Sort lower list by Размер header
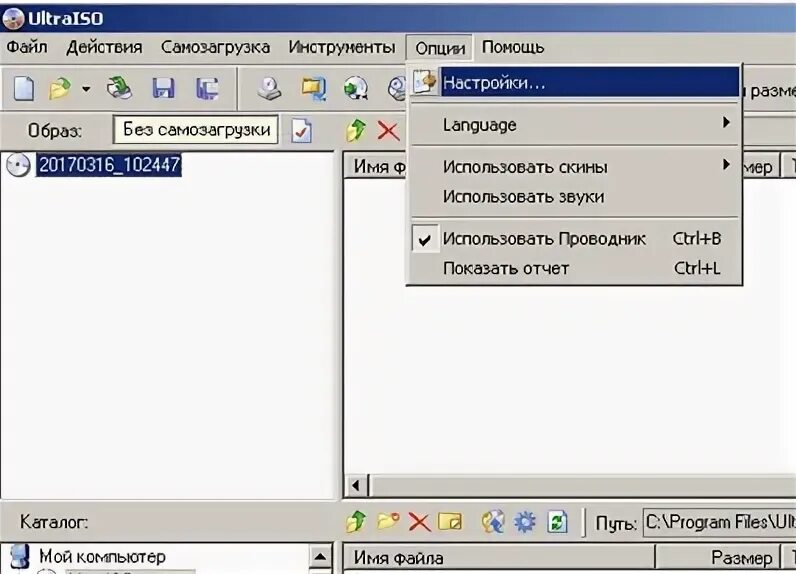This screenshot has height=574, width=796. [x=718, y=558]
